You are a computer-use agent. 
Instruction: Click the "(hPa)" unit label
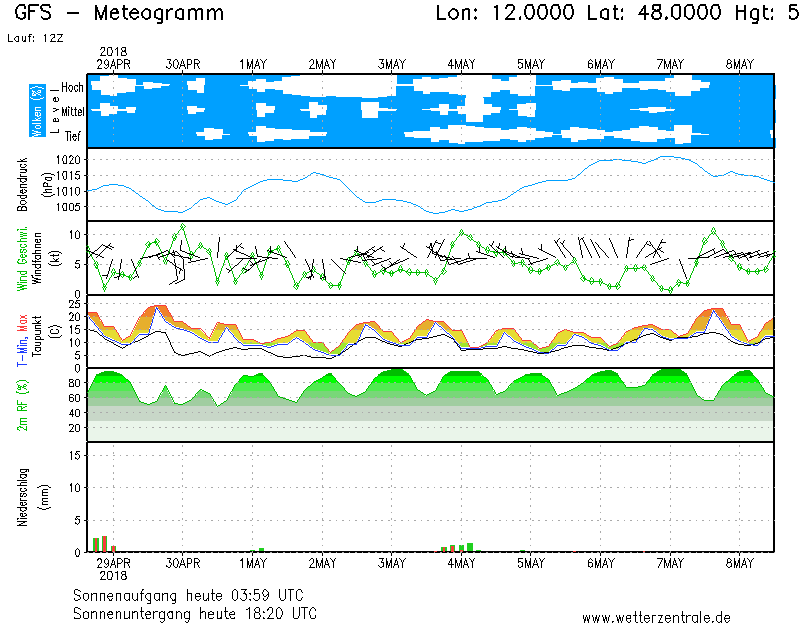click(48, 184)
